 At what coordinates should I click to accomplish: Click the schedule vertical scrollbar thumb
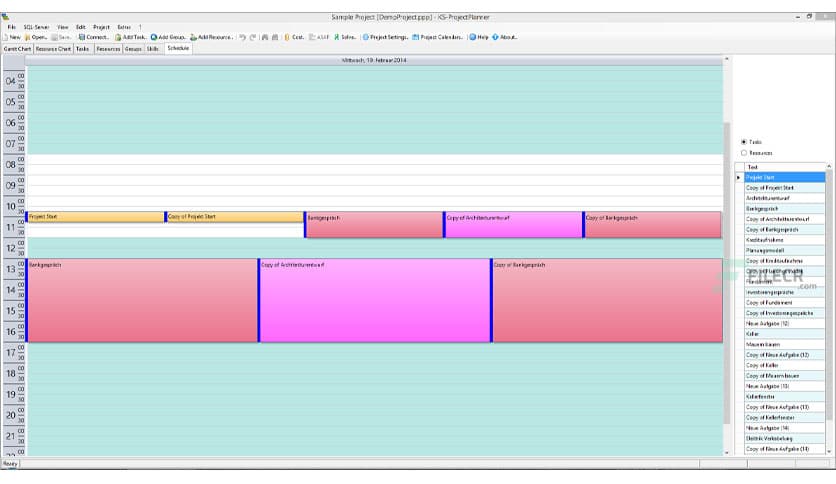point(727,273)
